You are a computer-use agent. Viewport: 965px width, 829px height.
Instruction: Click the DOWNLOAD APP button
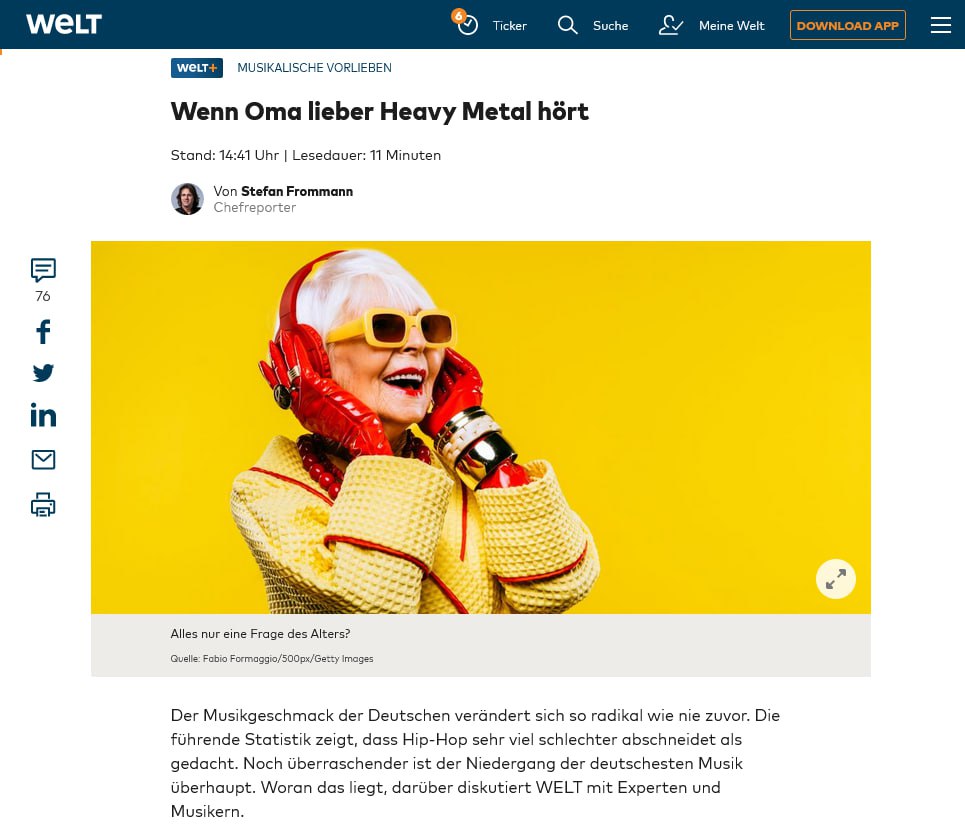click(x=847, y=25)
